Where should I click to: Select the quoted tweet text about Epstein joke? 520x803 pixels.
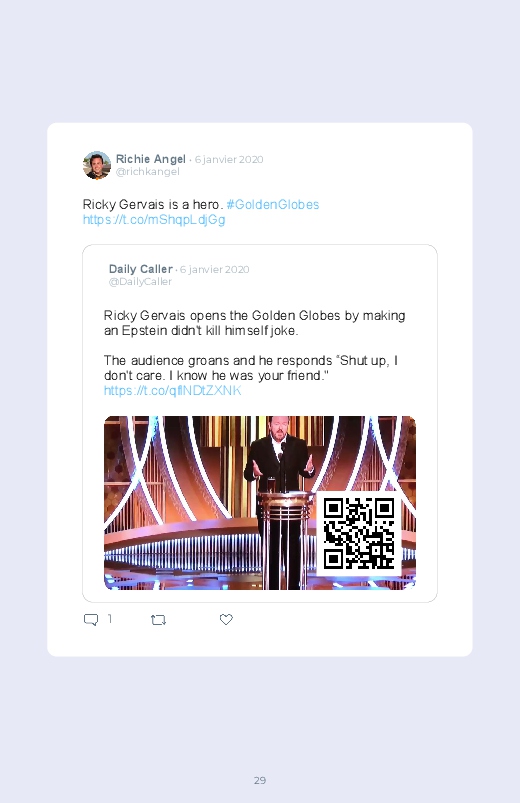pyautogui.click(x=255, y=323)
